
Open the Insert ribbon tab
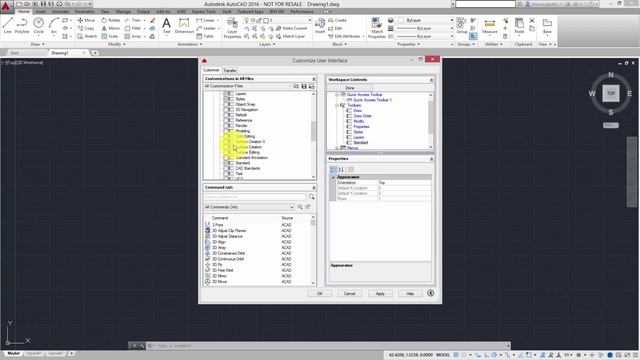pyautogui.click(x=40, y=12)
